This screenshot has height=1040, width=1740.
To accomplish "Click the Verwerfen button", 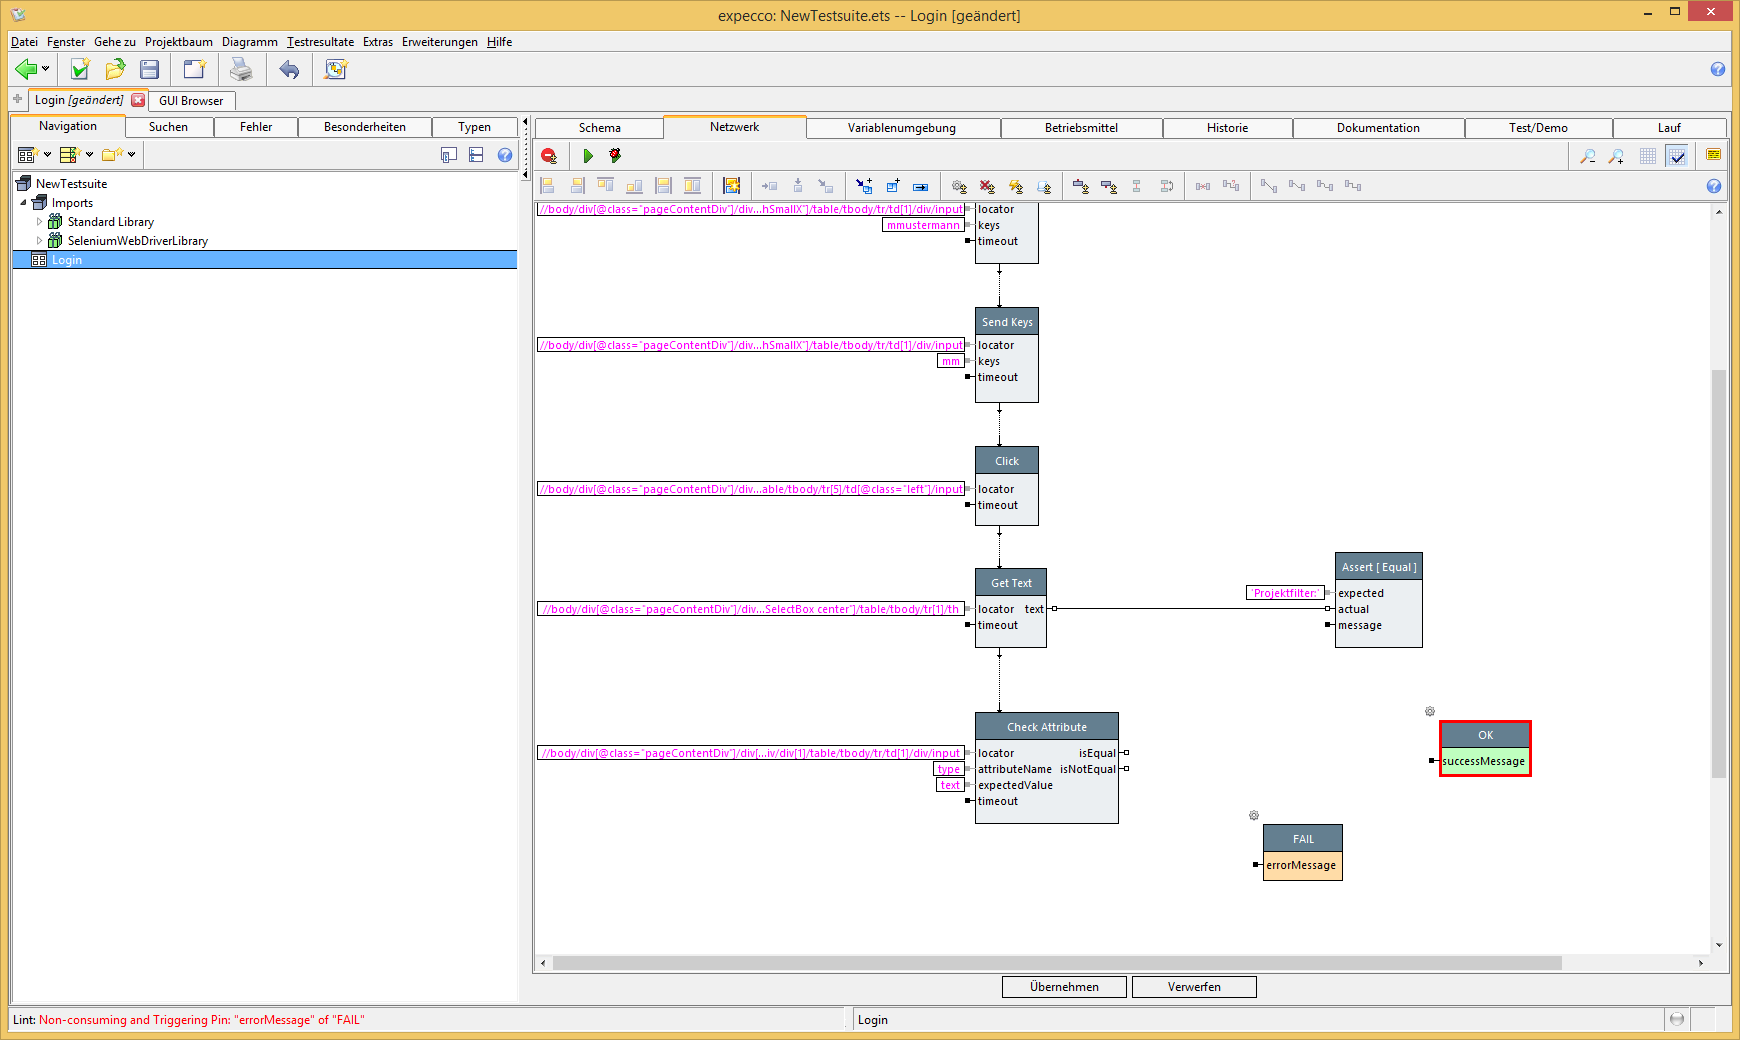I will (x=1194, y=987).
